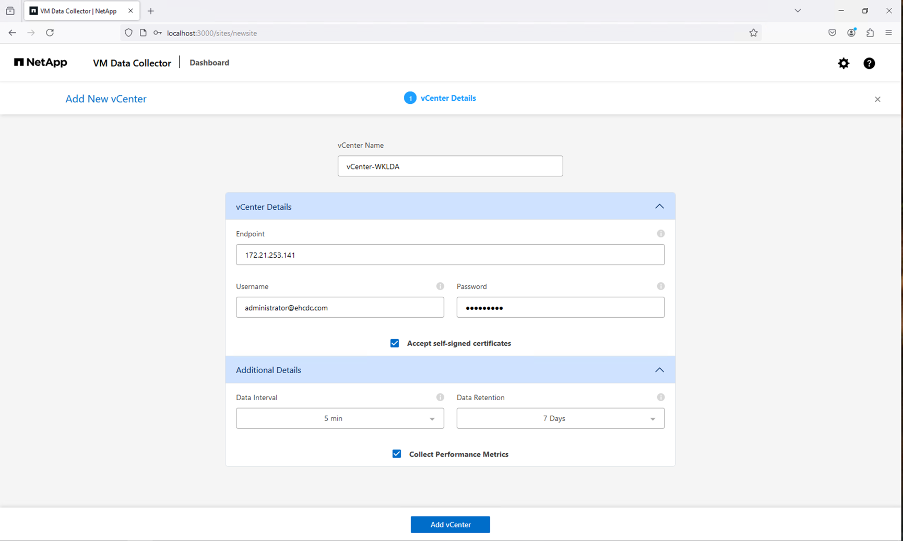Screen dimensions: 904x542
Task: Disable Collect Performance Metrics checkbox
Action: point(397,454)
